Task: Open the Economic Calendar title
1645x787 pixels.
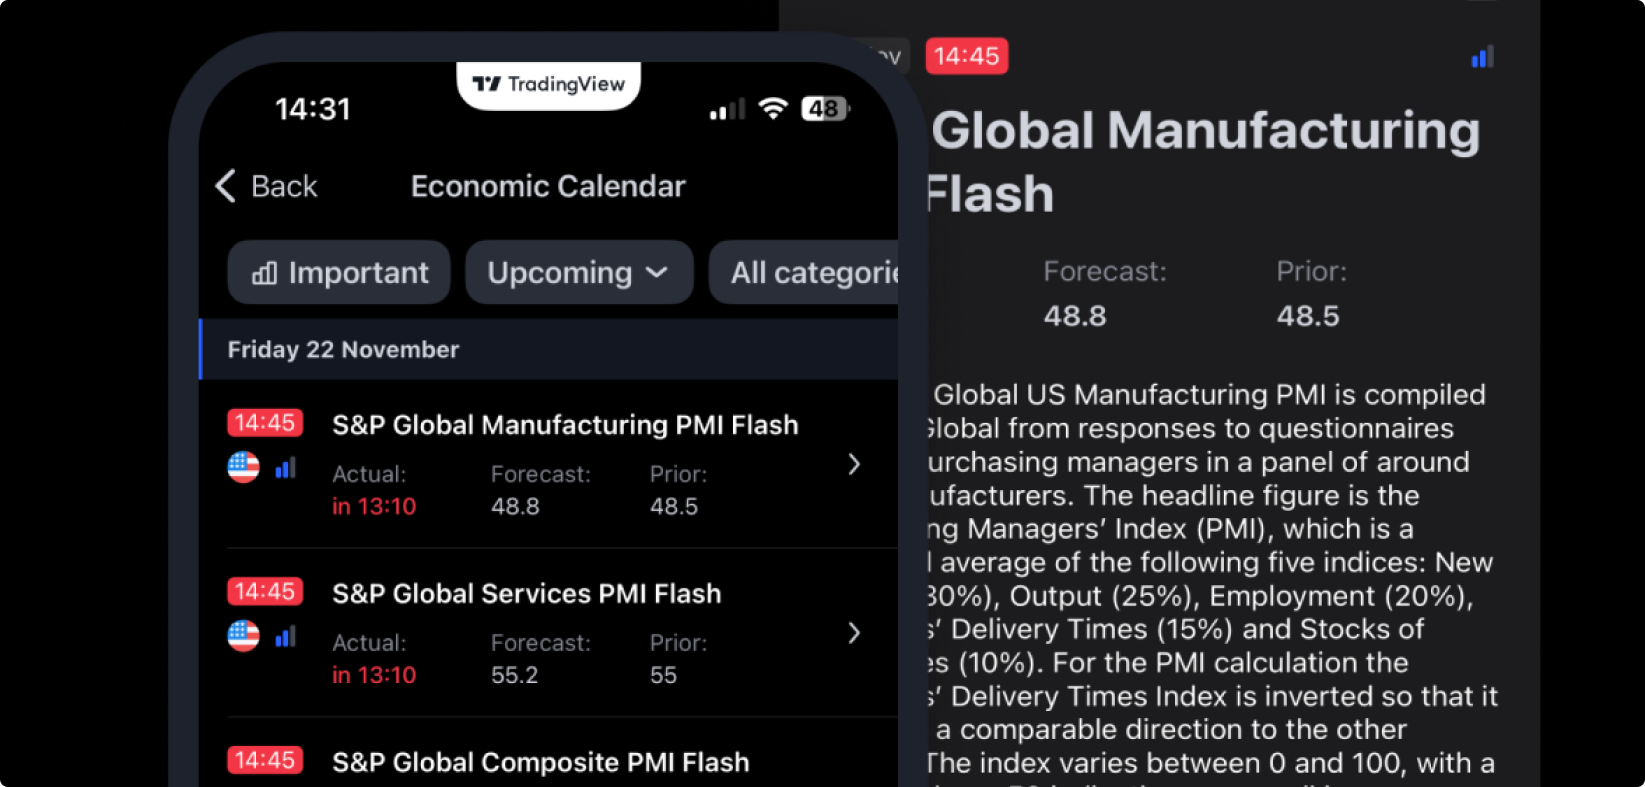Action: coord(548,186)
